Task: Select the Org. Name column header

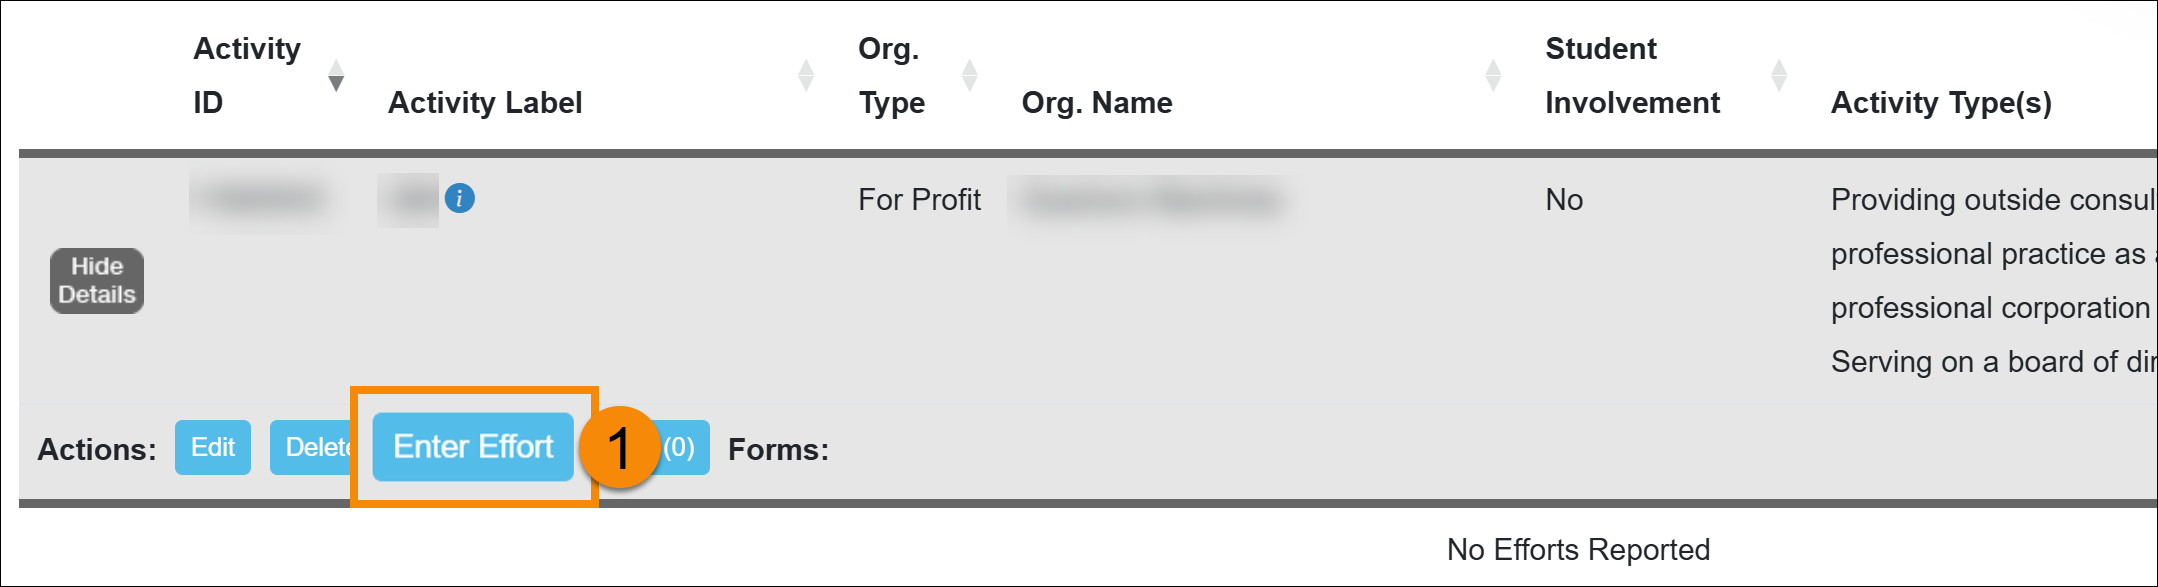Action: 1097,102
